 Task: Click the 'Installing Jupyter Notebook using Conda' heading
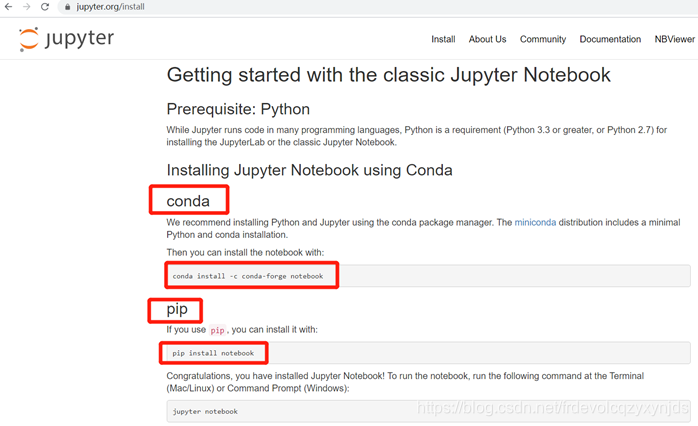309,170
